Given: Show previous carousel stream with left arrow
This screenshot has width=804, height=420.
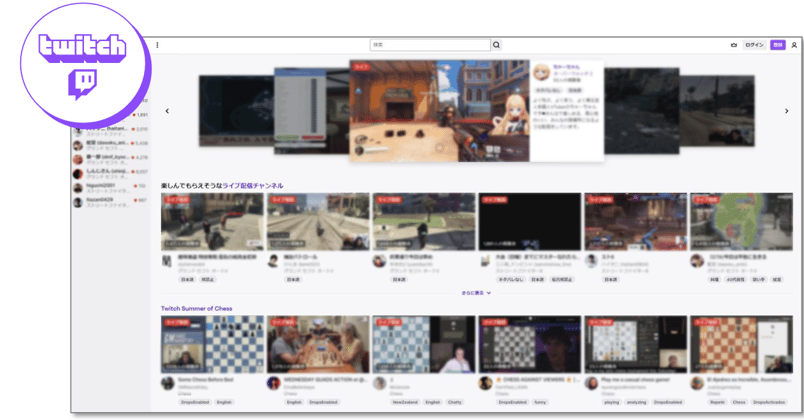Looking at the screenshot, I should 167,111.
